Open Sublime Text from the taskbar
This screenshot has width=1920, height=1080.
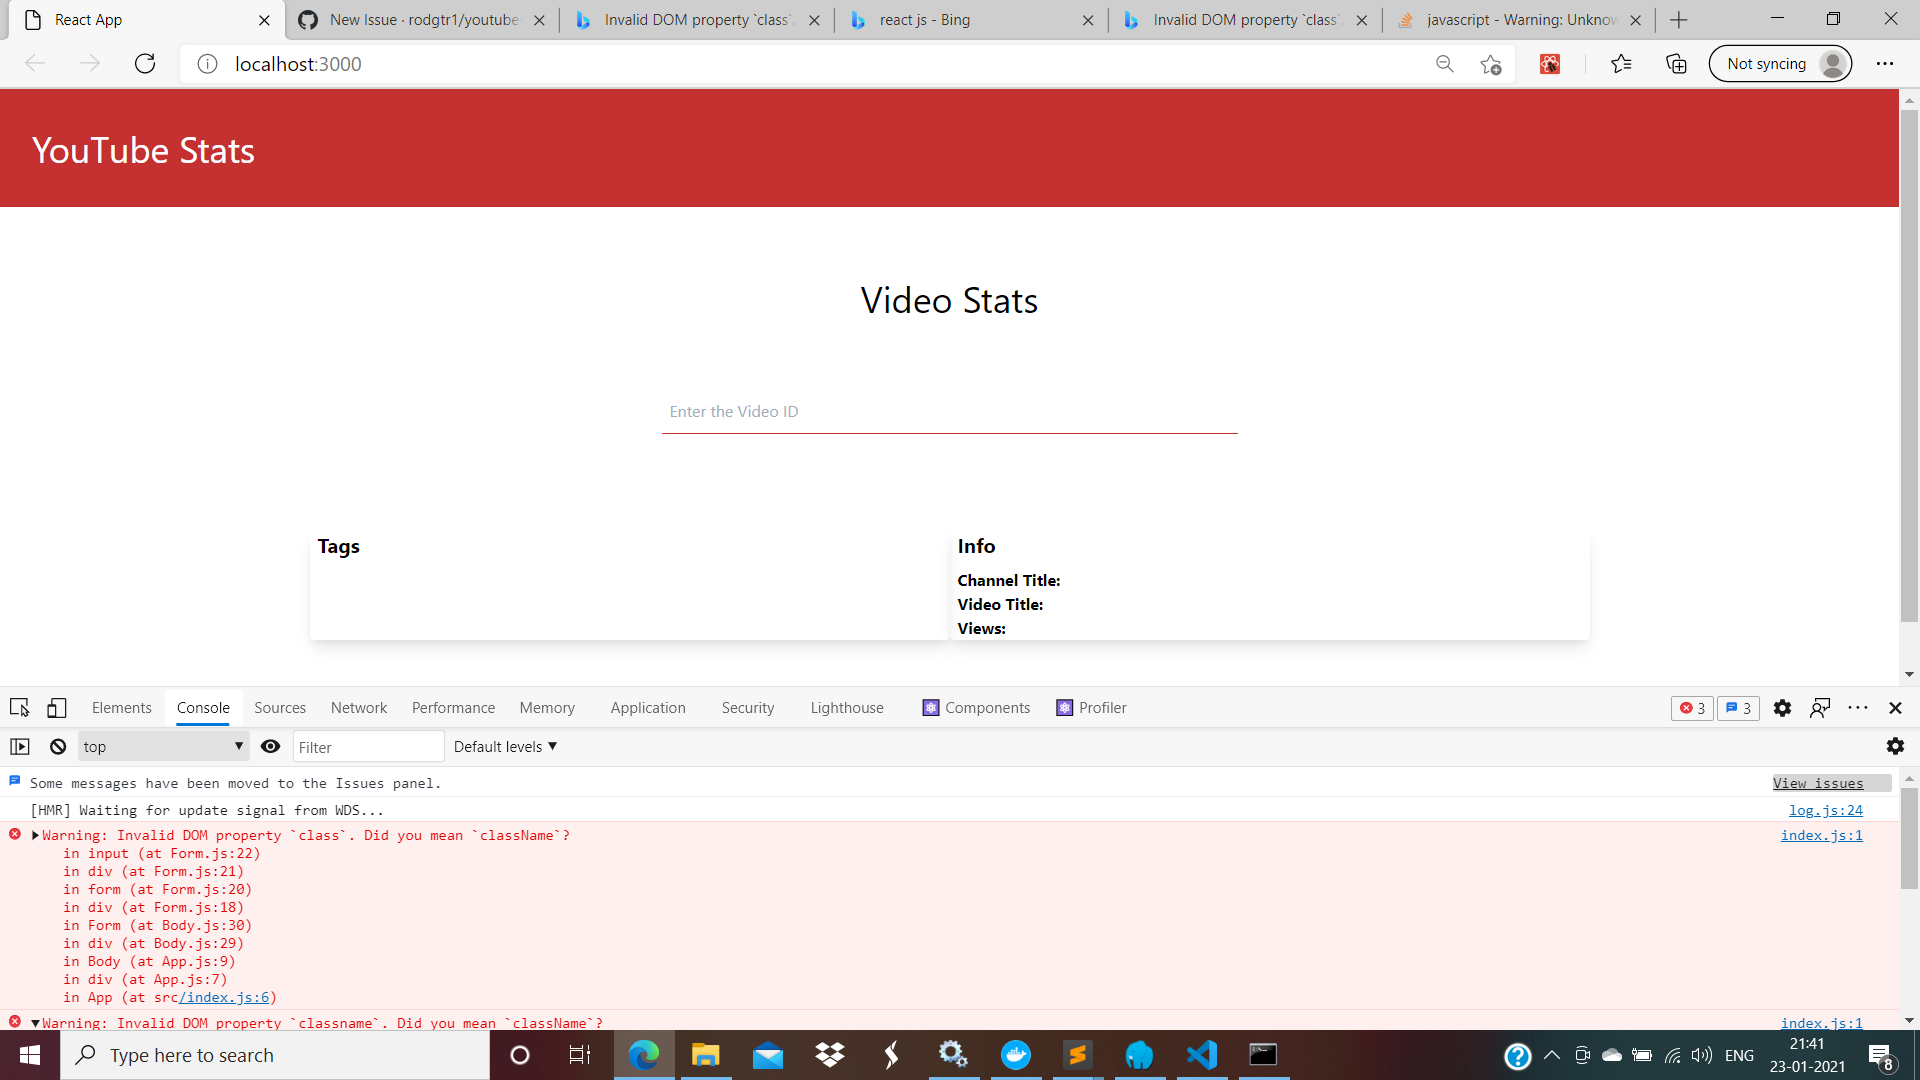tap(1077, 1055)
